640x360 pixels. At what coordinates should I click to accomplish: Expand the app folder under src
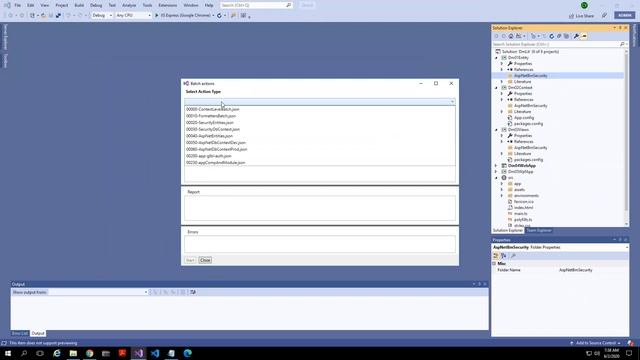pos(502,184)
